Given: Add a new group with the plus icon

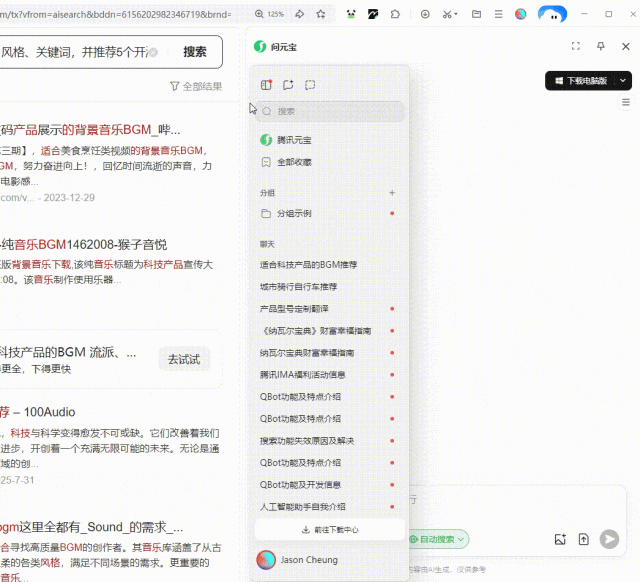Looking at the screenshot, I should click(392, 192).
